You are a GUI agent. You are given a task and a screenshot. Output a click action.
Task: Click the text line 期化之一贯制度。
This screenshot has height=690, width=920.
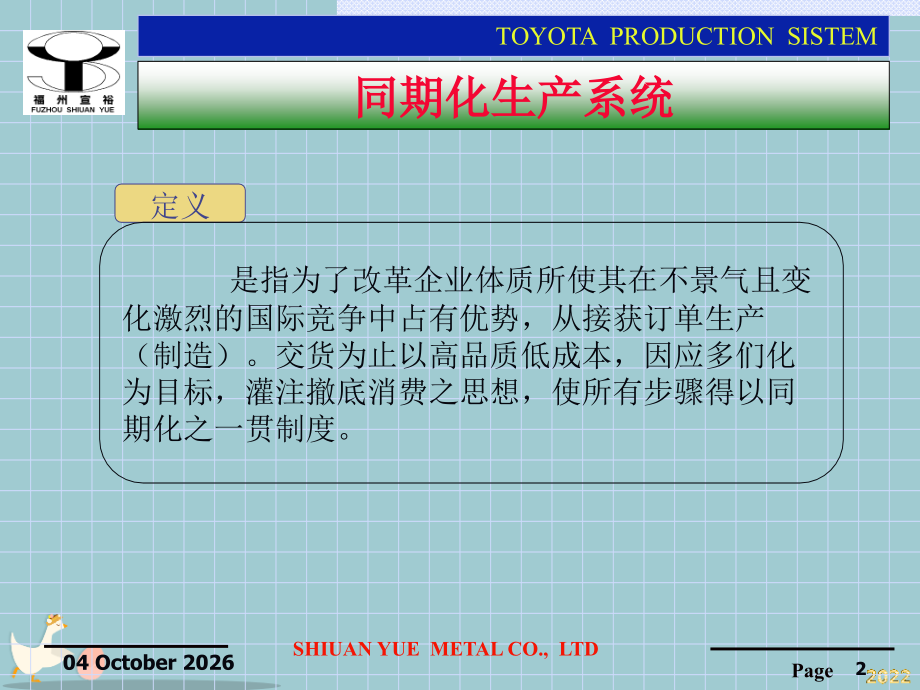pyautogui.click(x=238, y=429)
